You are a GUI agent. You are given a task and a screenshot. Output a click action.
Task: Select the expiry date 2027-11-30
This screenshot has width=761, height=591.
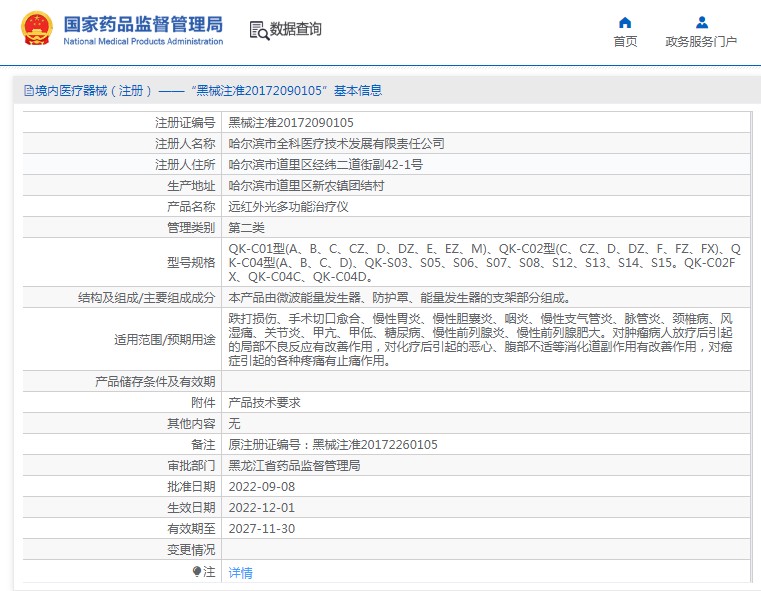tap(262, 529)
